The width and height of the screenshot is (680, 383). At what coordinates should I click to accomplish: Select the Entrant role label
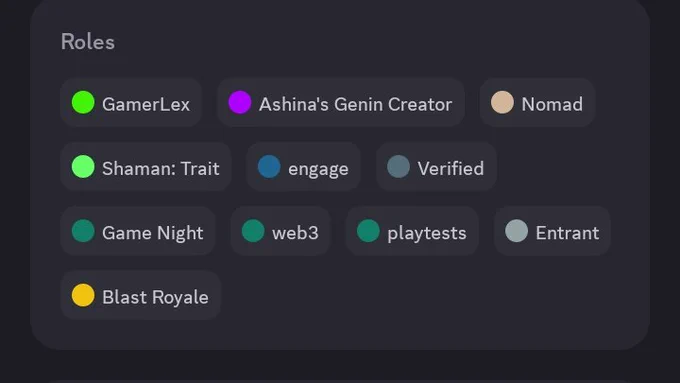tap(567, 233)
